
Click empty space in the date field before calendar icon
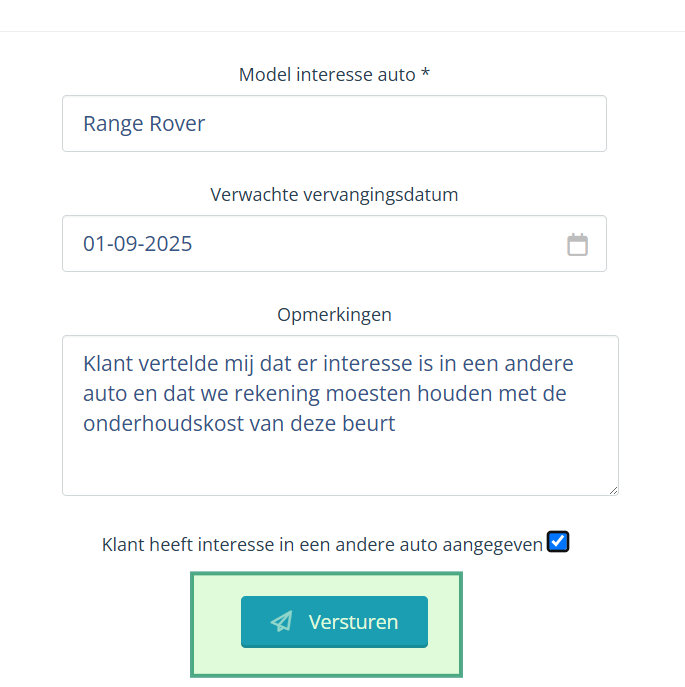(377, 244)
